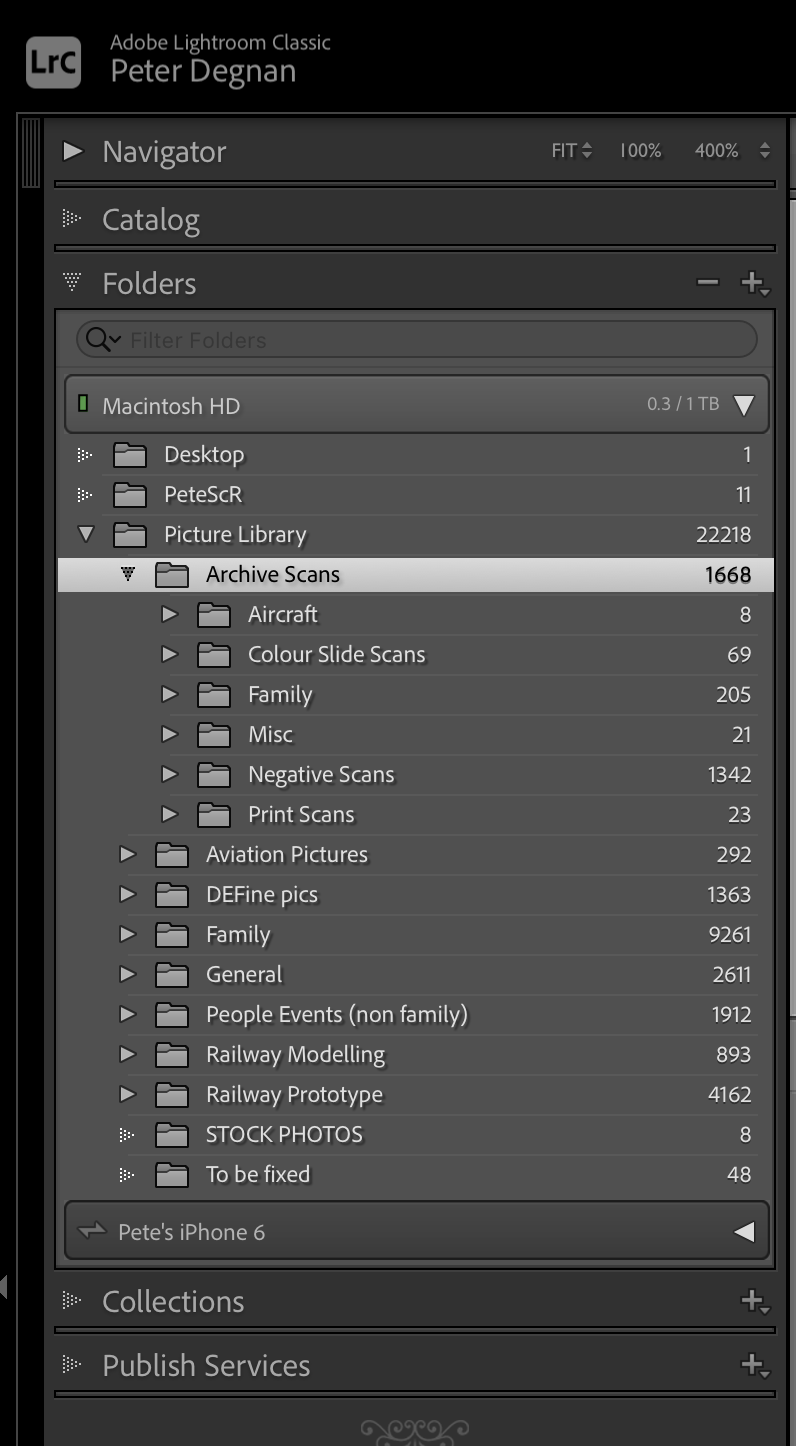Click the plus icon in Publish Services header

[755, 1366]
